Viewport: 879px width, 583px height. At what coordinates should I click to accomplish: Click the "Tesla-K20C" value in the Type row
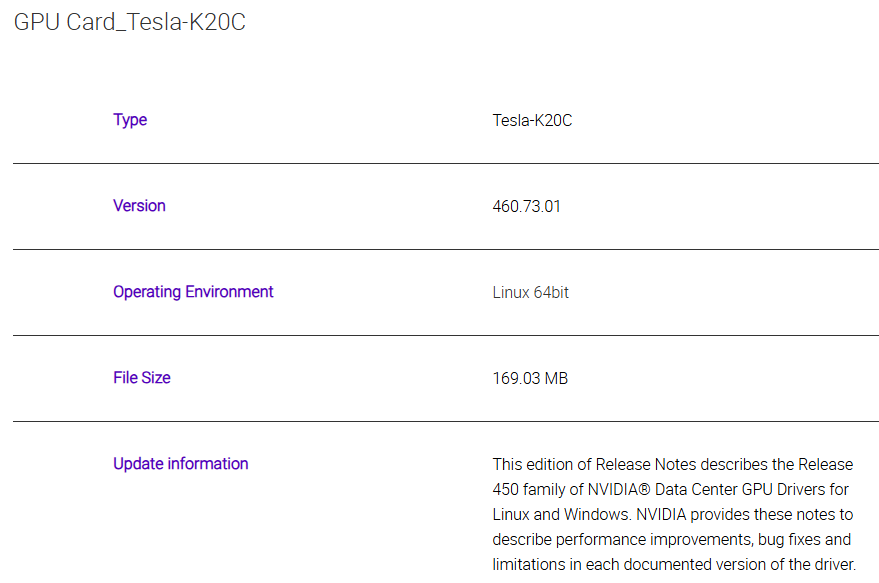tap(532, 121)
